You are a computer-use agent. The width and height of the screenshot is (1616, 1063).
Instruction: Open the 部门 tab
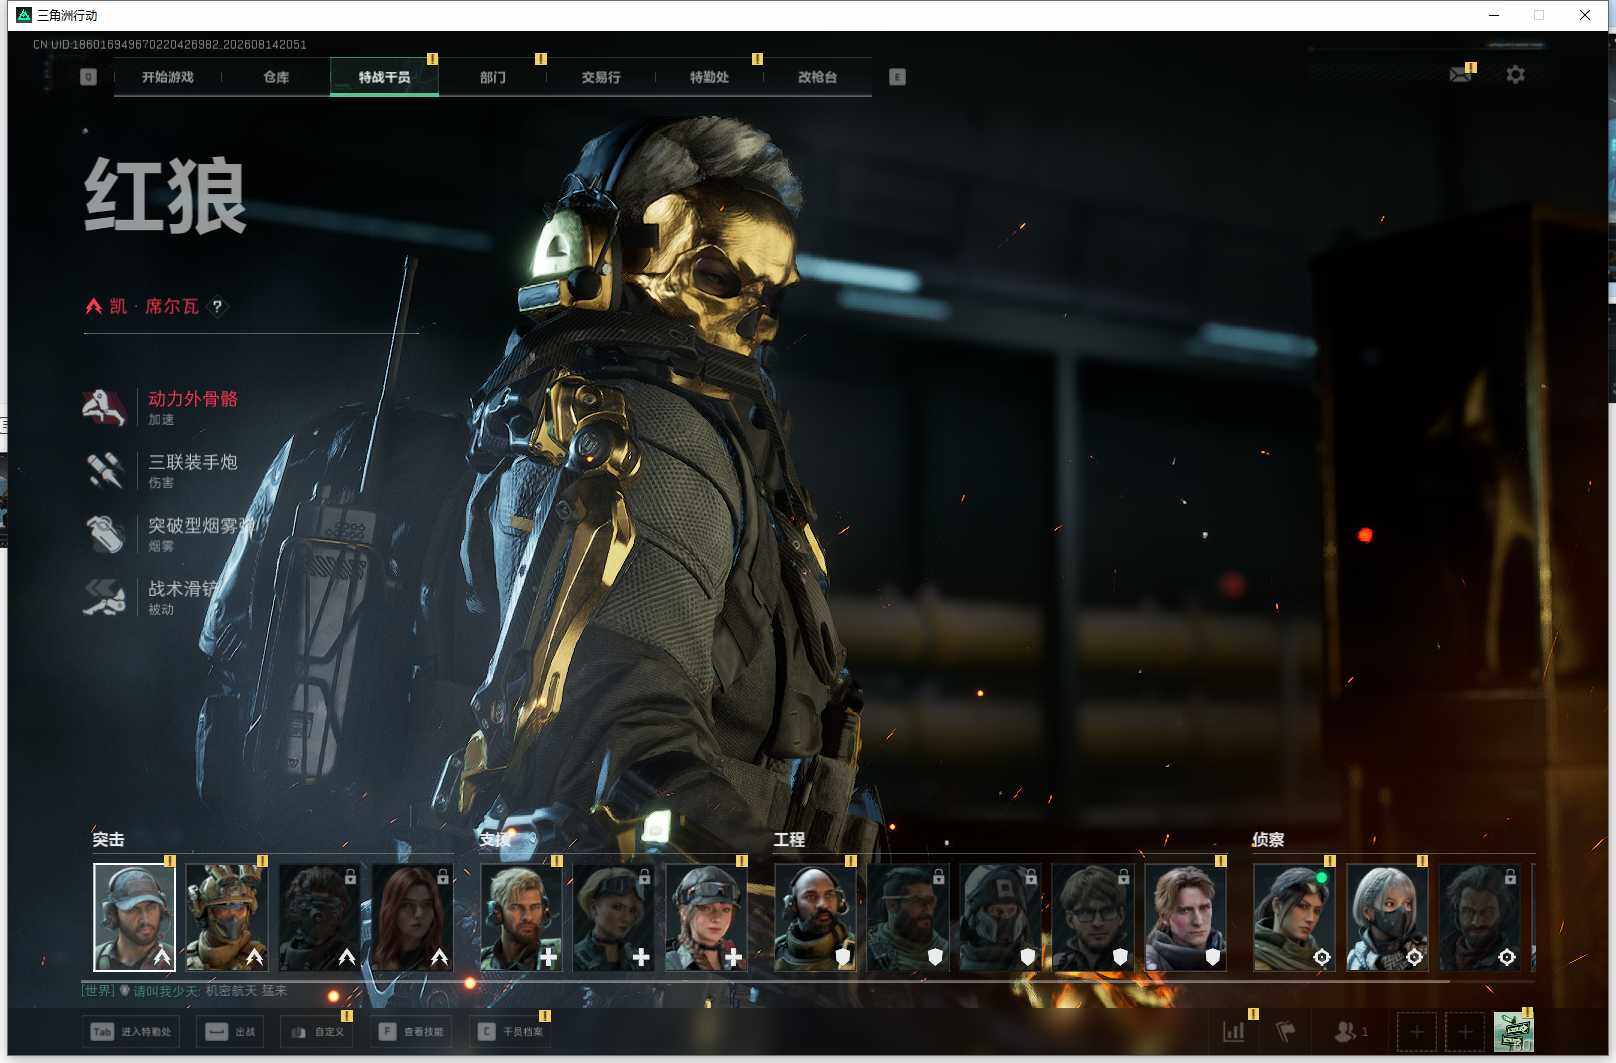(493, 77)
